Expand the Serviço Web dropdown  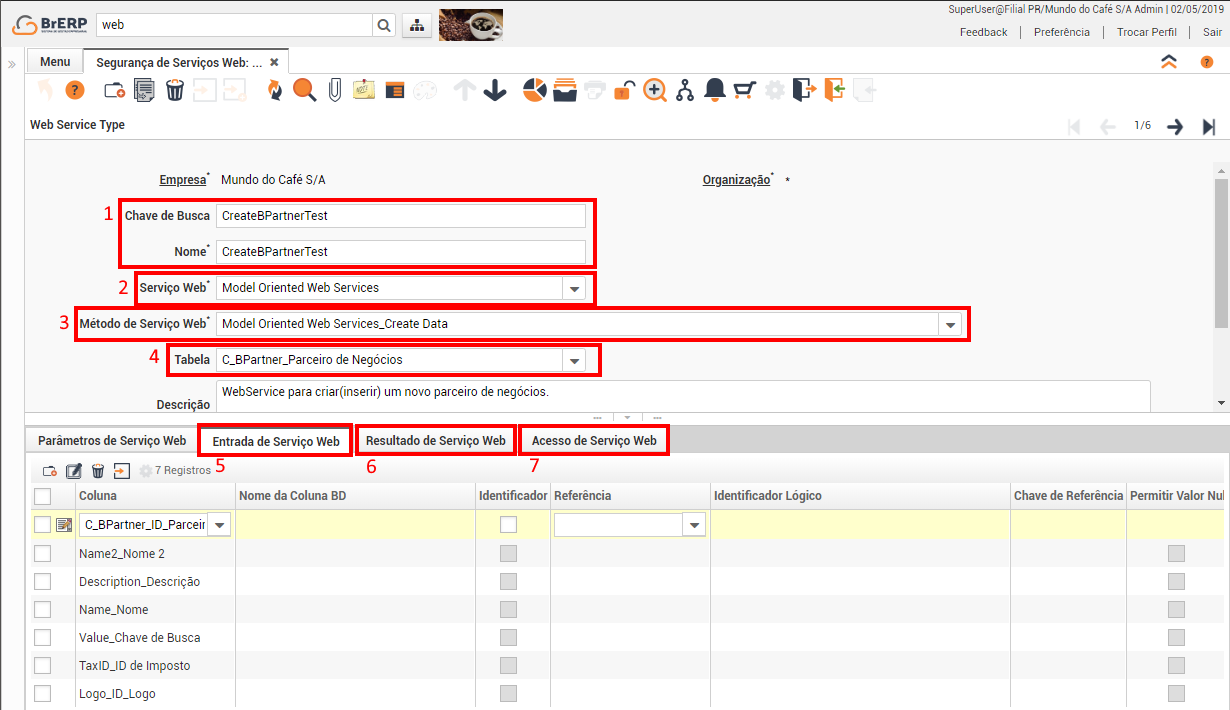574,288
